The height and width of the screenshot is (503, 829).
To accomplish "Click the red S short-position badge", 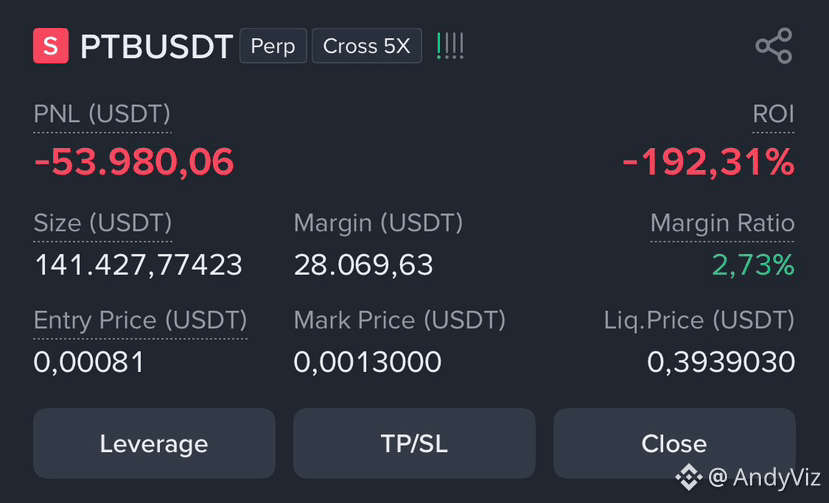I will click(x=51, y=46).
